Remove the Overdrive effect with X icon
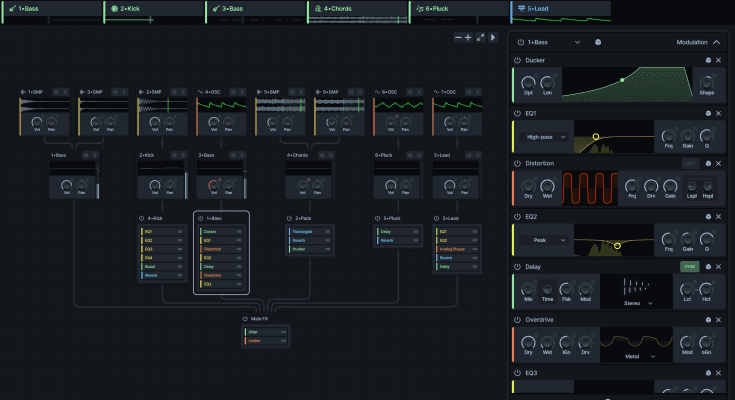The image size is (735, 400). 719,320
